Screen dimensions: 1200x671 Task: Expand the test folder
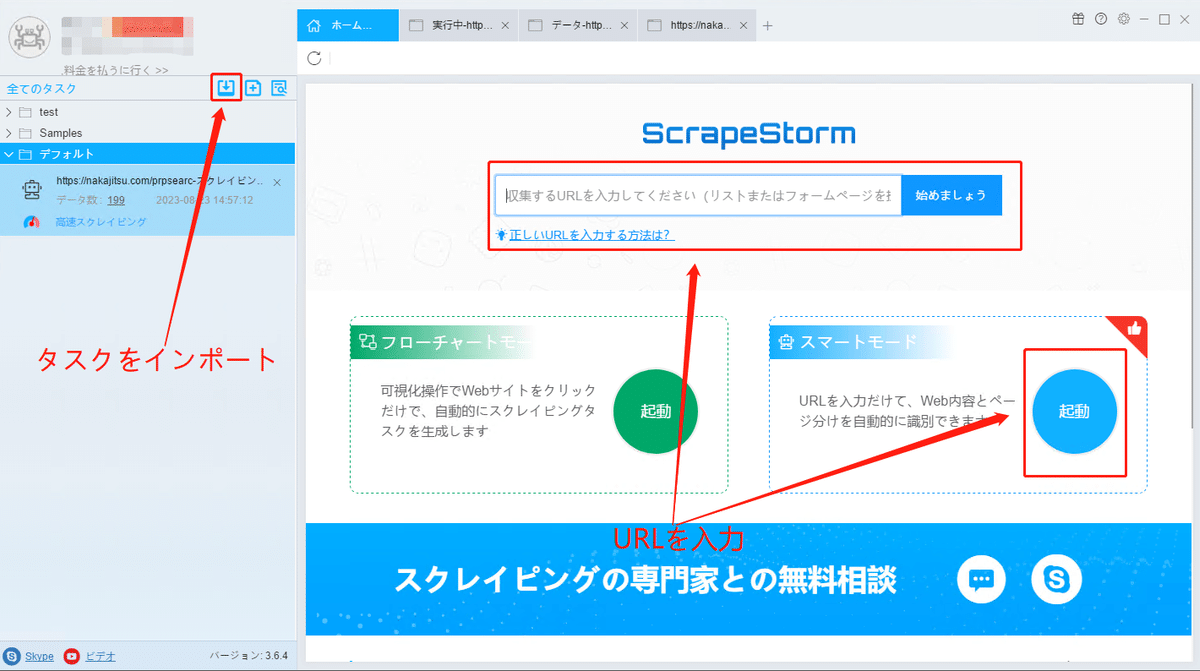click(x=9, y=112)
